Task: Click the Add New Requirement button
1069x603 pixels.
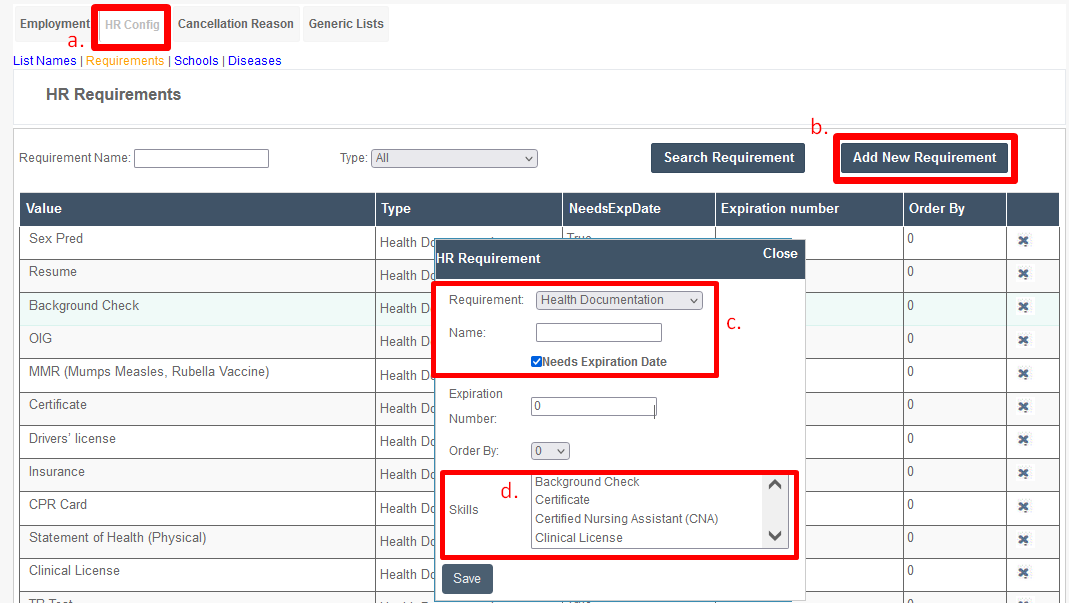Action: 924,158
